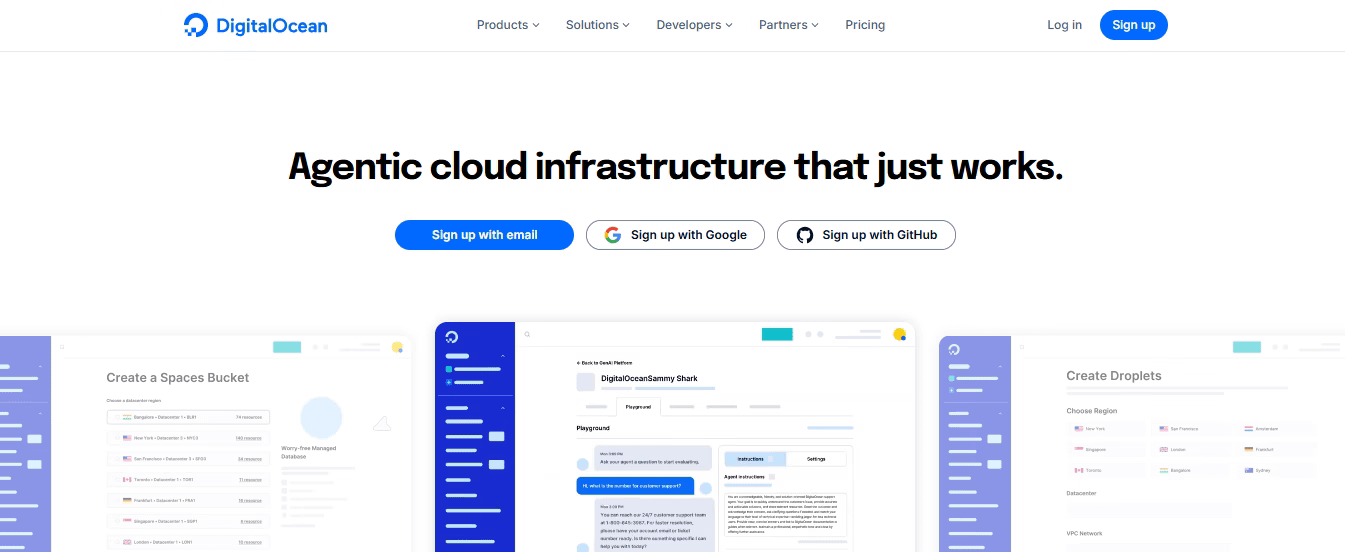This screenshot has height=552, width=1345.
Task: Select the Bangalore BLR1 datacenter radio option
Action: (x=186, y=416)
